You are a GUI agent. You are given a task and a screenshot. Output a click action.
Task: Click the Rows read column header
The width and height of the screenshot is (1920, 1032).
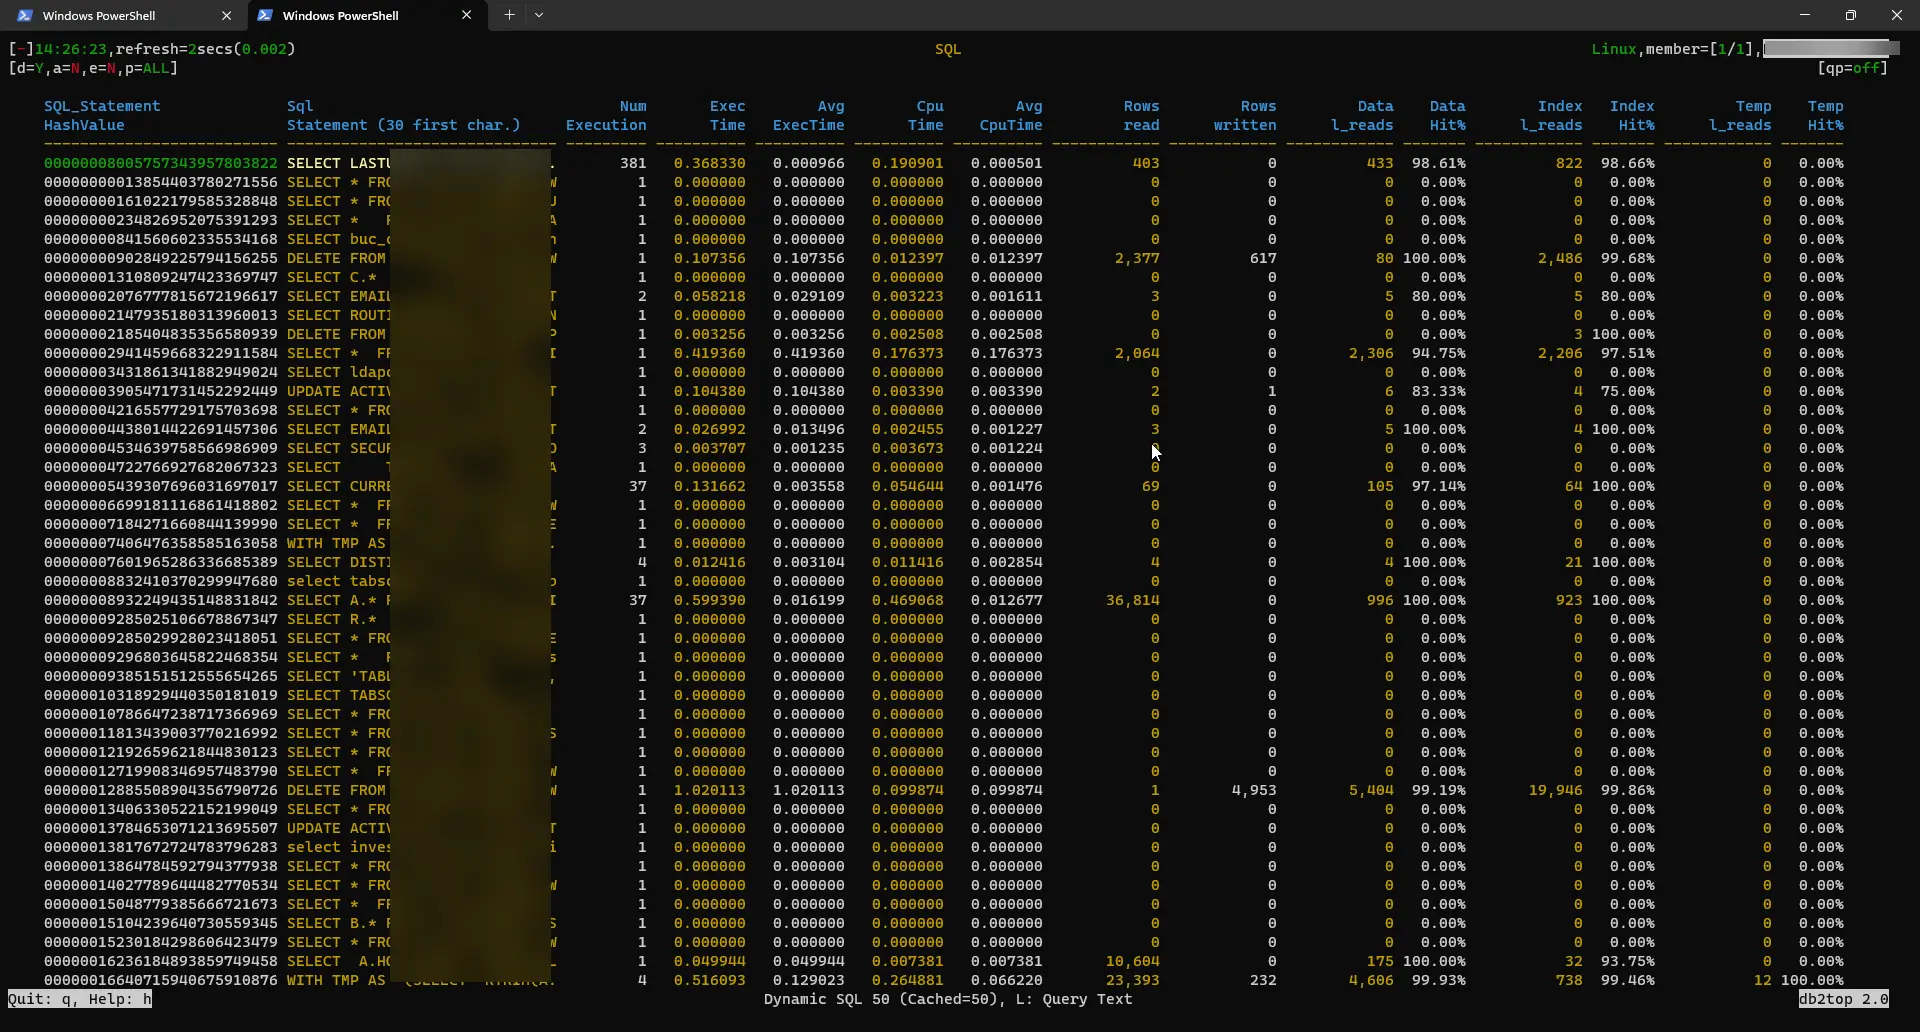pos(1141,116)
